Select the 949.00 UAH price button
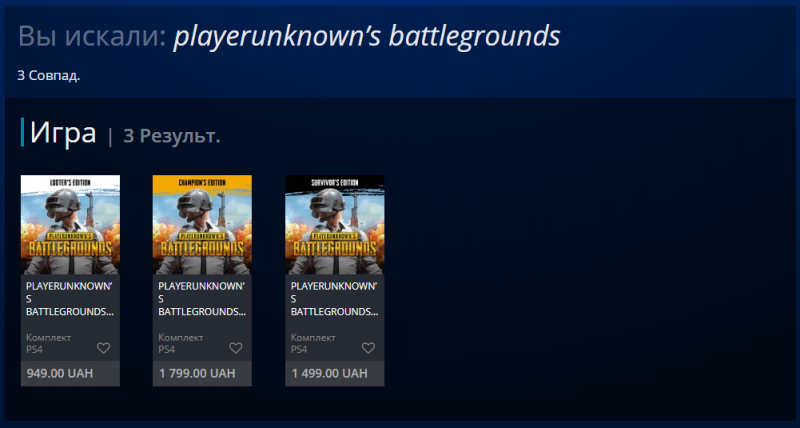 [x=70, y=373]
